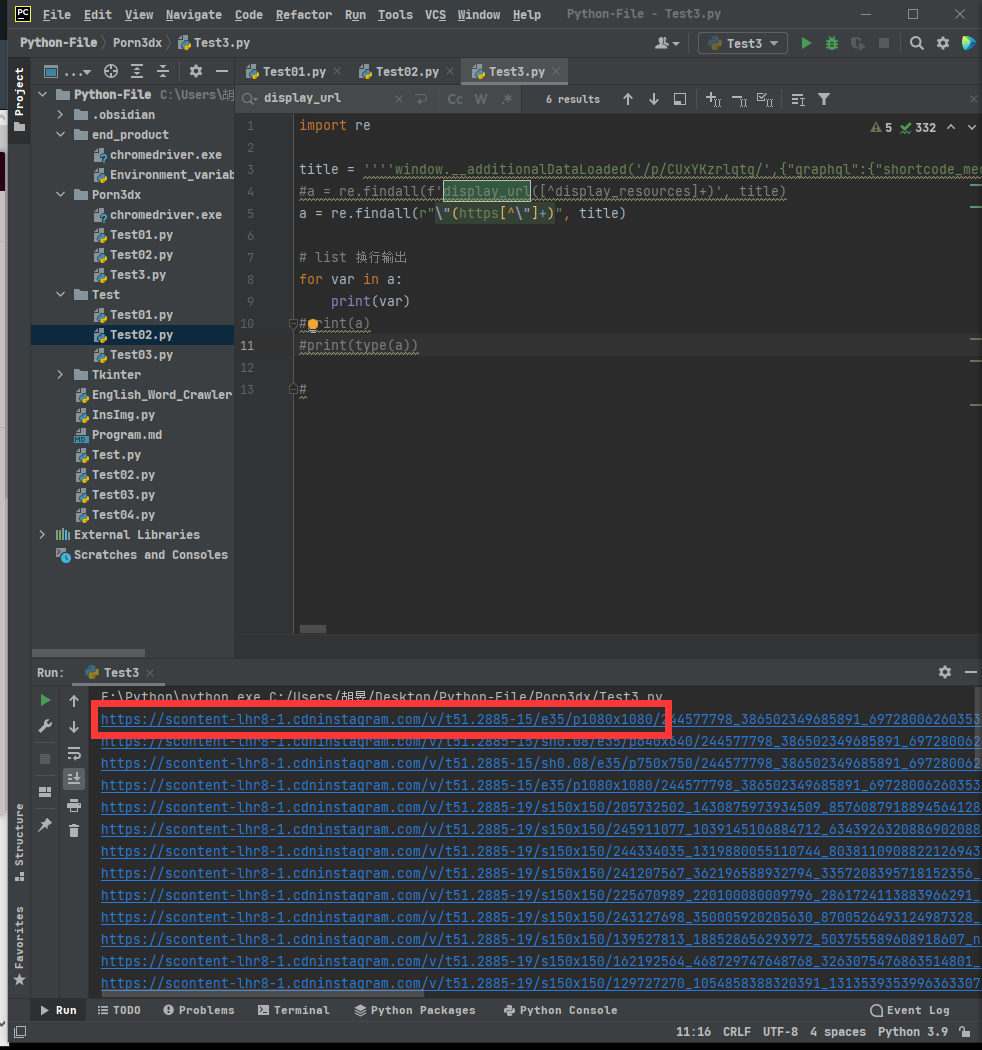Open the Terminal tool window
The width and height of the screenshot is (982, 1050).
293,1010
